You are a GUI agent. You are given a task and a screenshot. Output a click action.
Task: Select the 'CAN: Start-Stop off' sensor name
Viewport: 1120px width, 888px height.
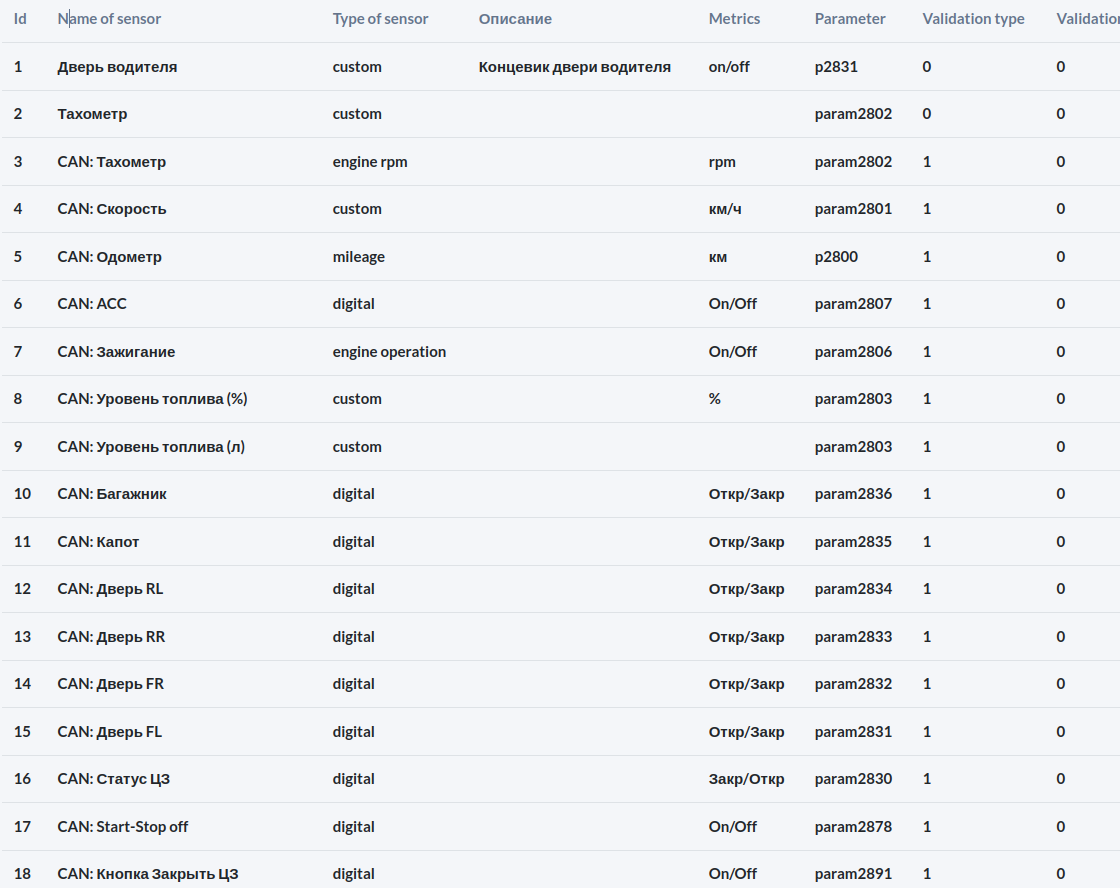point(123,827)
